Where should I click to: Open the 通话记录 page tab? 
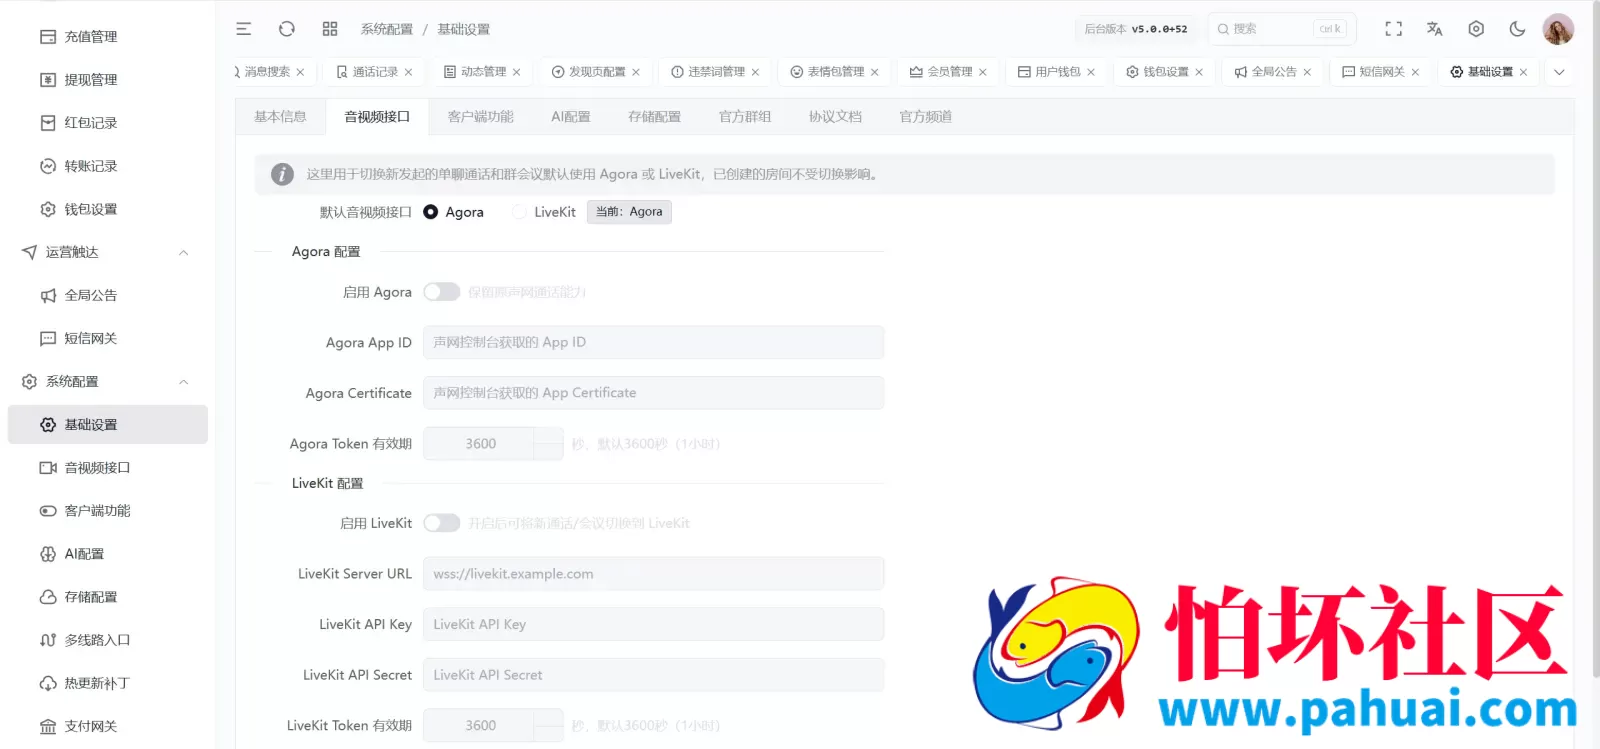(x=374, y=72)
